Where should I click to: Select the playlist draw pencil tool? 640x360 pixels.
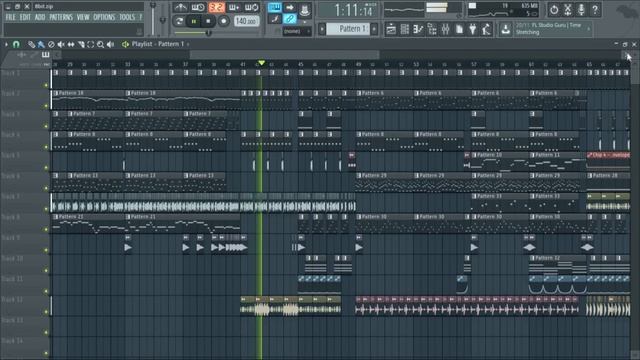(x=31, y=44)
